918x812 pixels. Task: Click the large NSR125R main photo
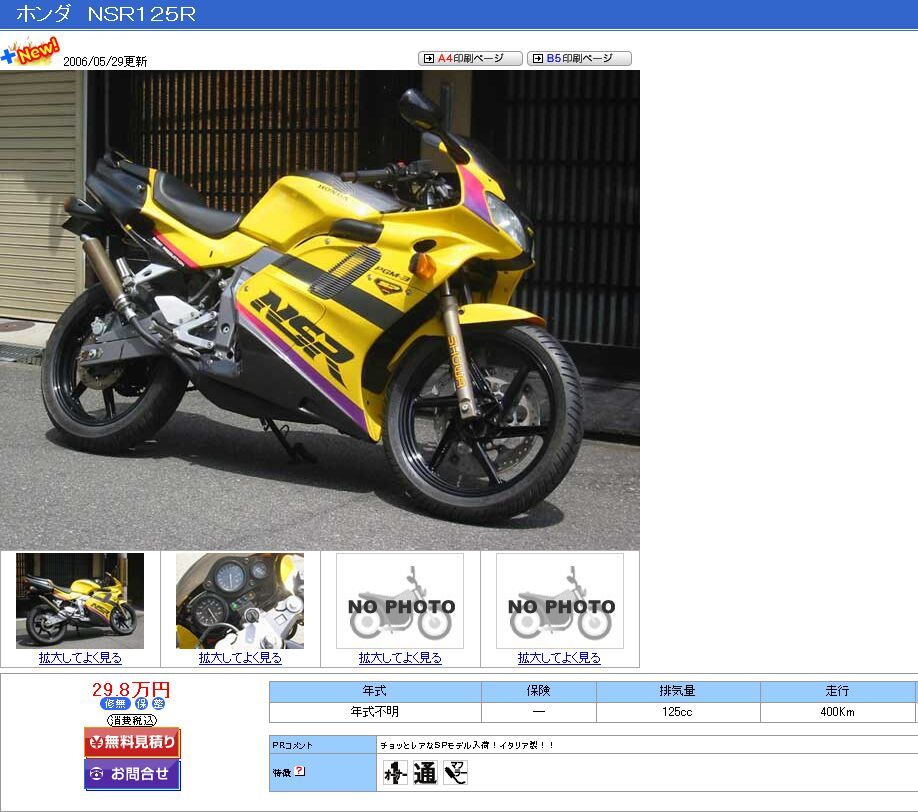pyautogui.click(x=320, y=310)
